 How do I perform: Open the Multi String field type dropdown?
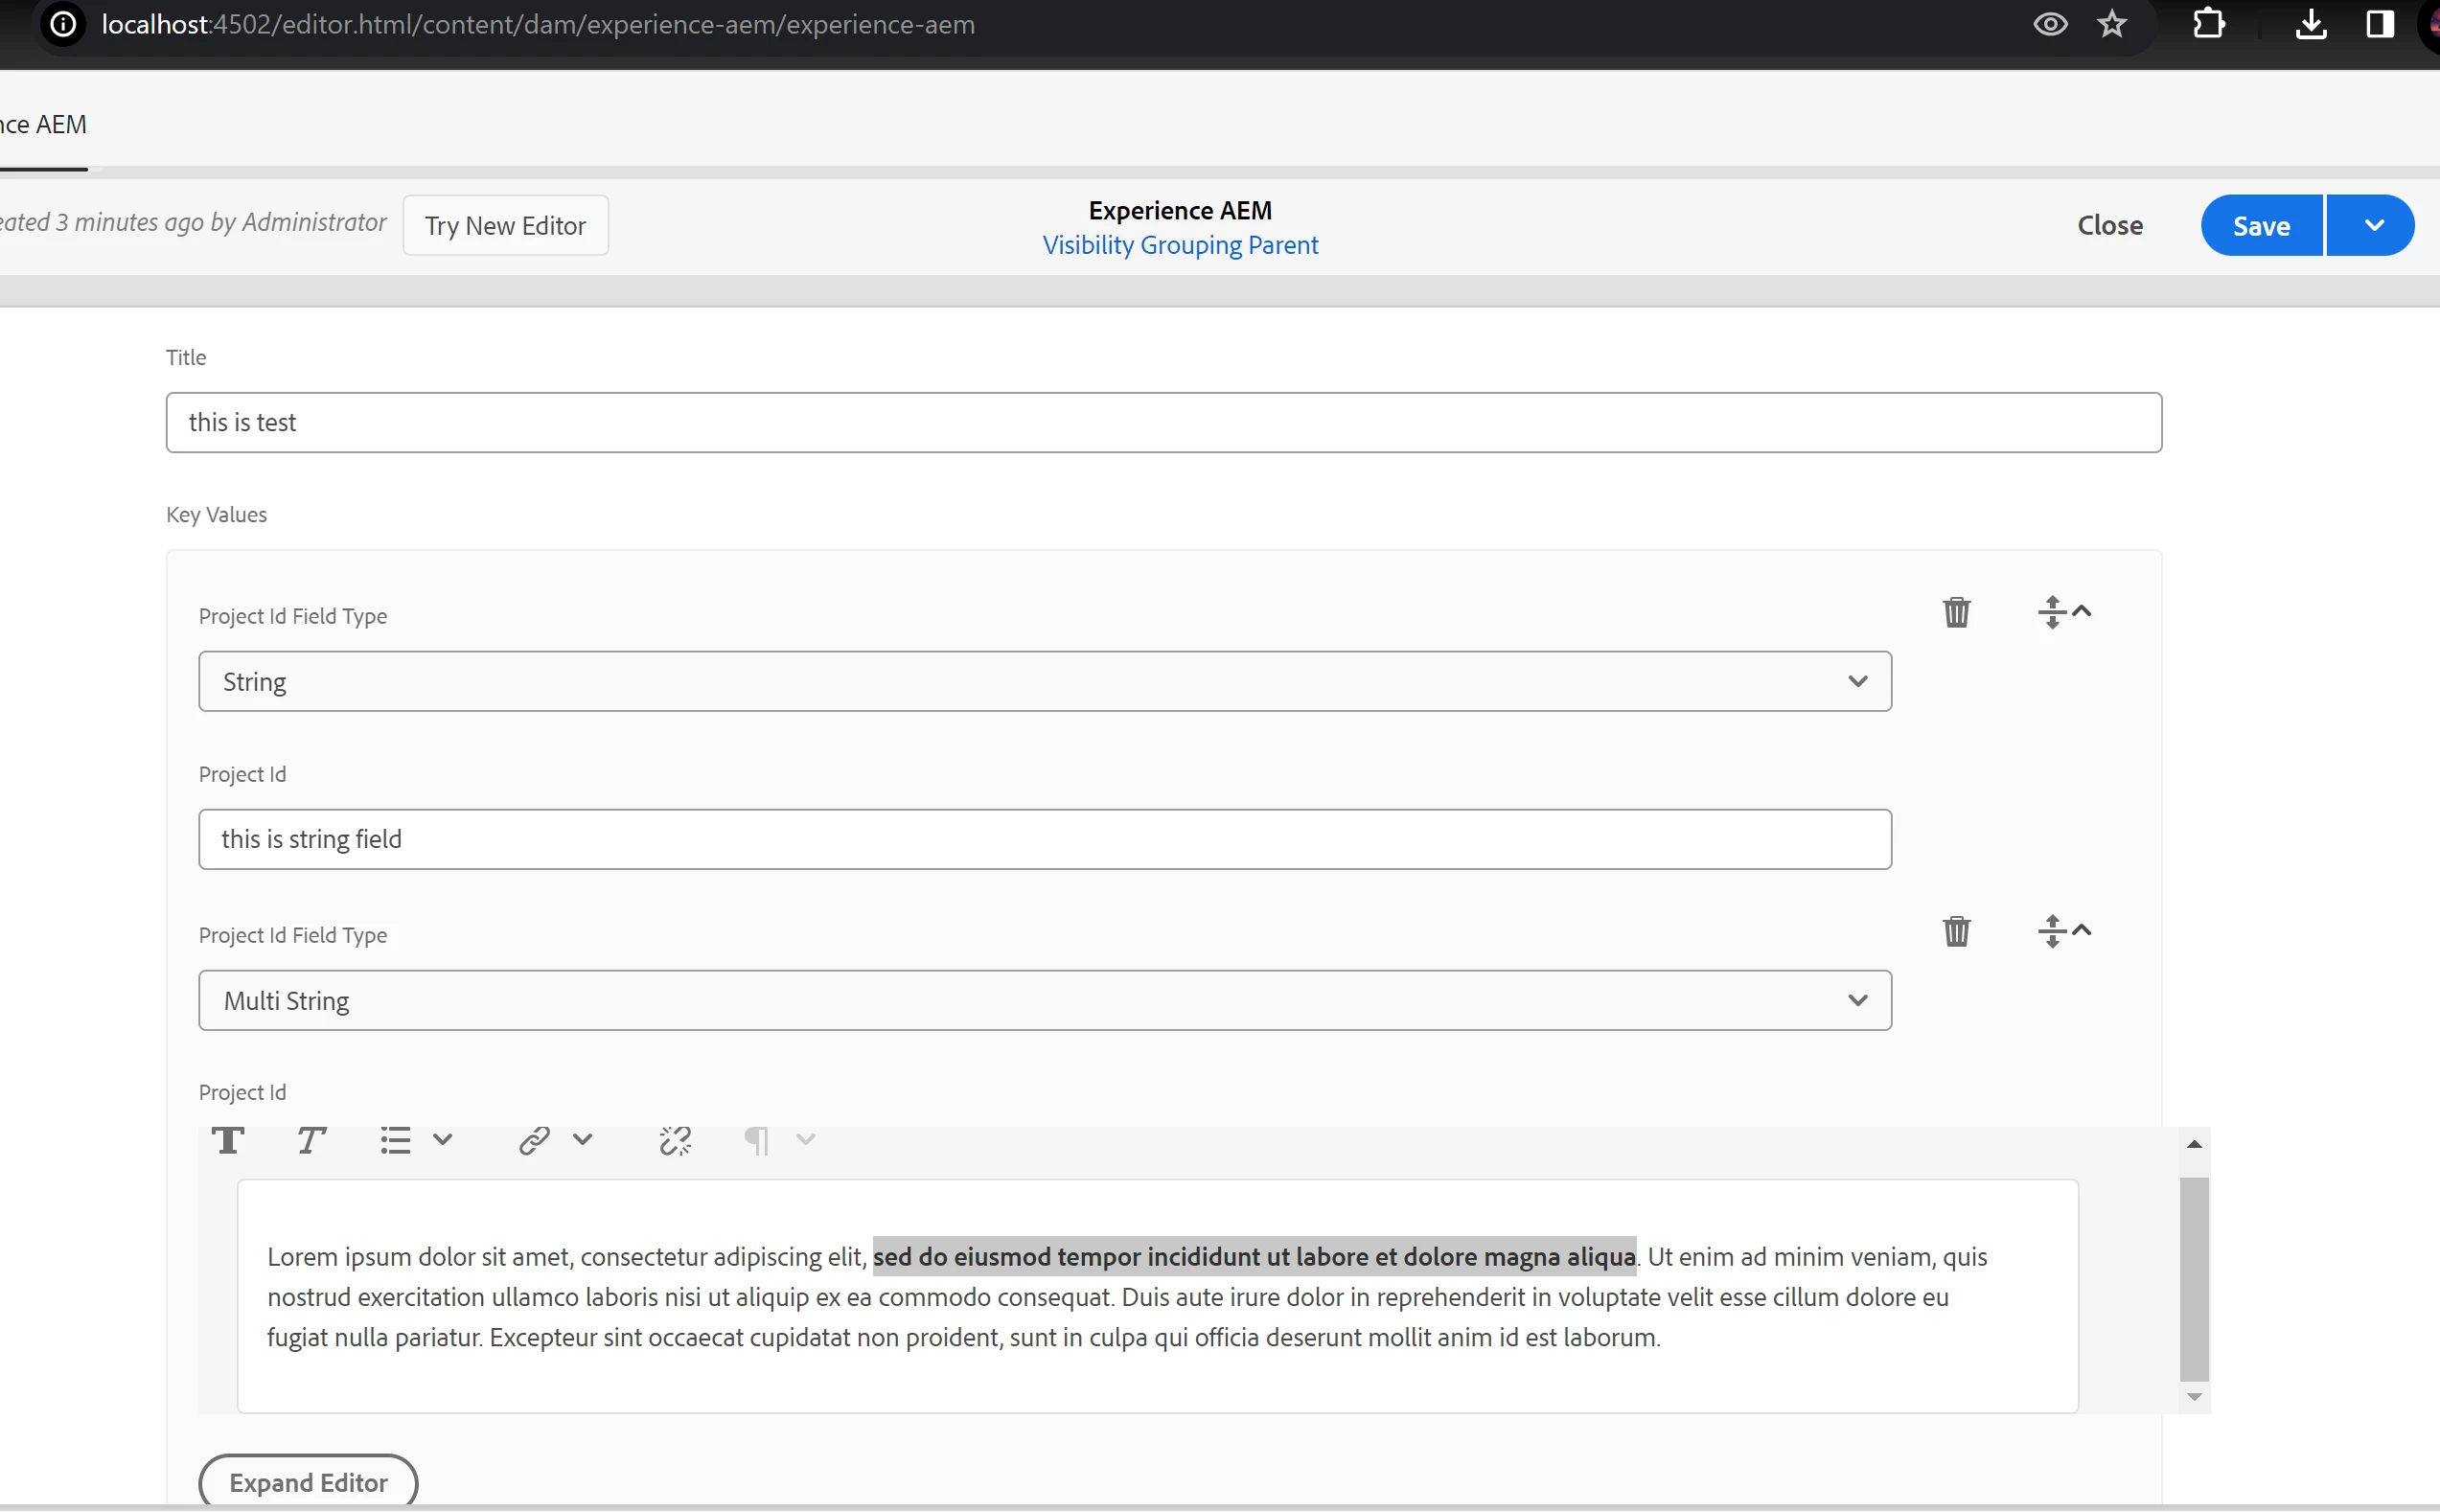pyautogui.click(x=1044, y=1001)
